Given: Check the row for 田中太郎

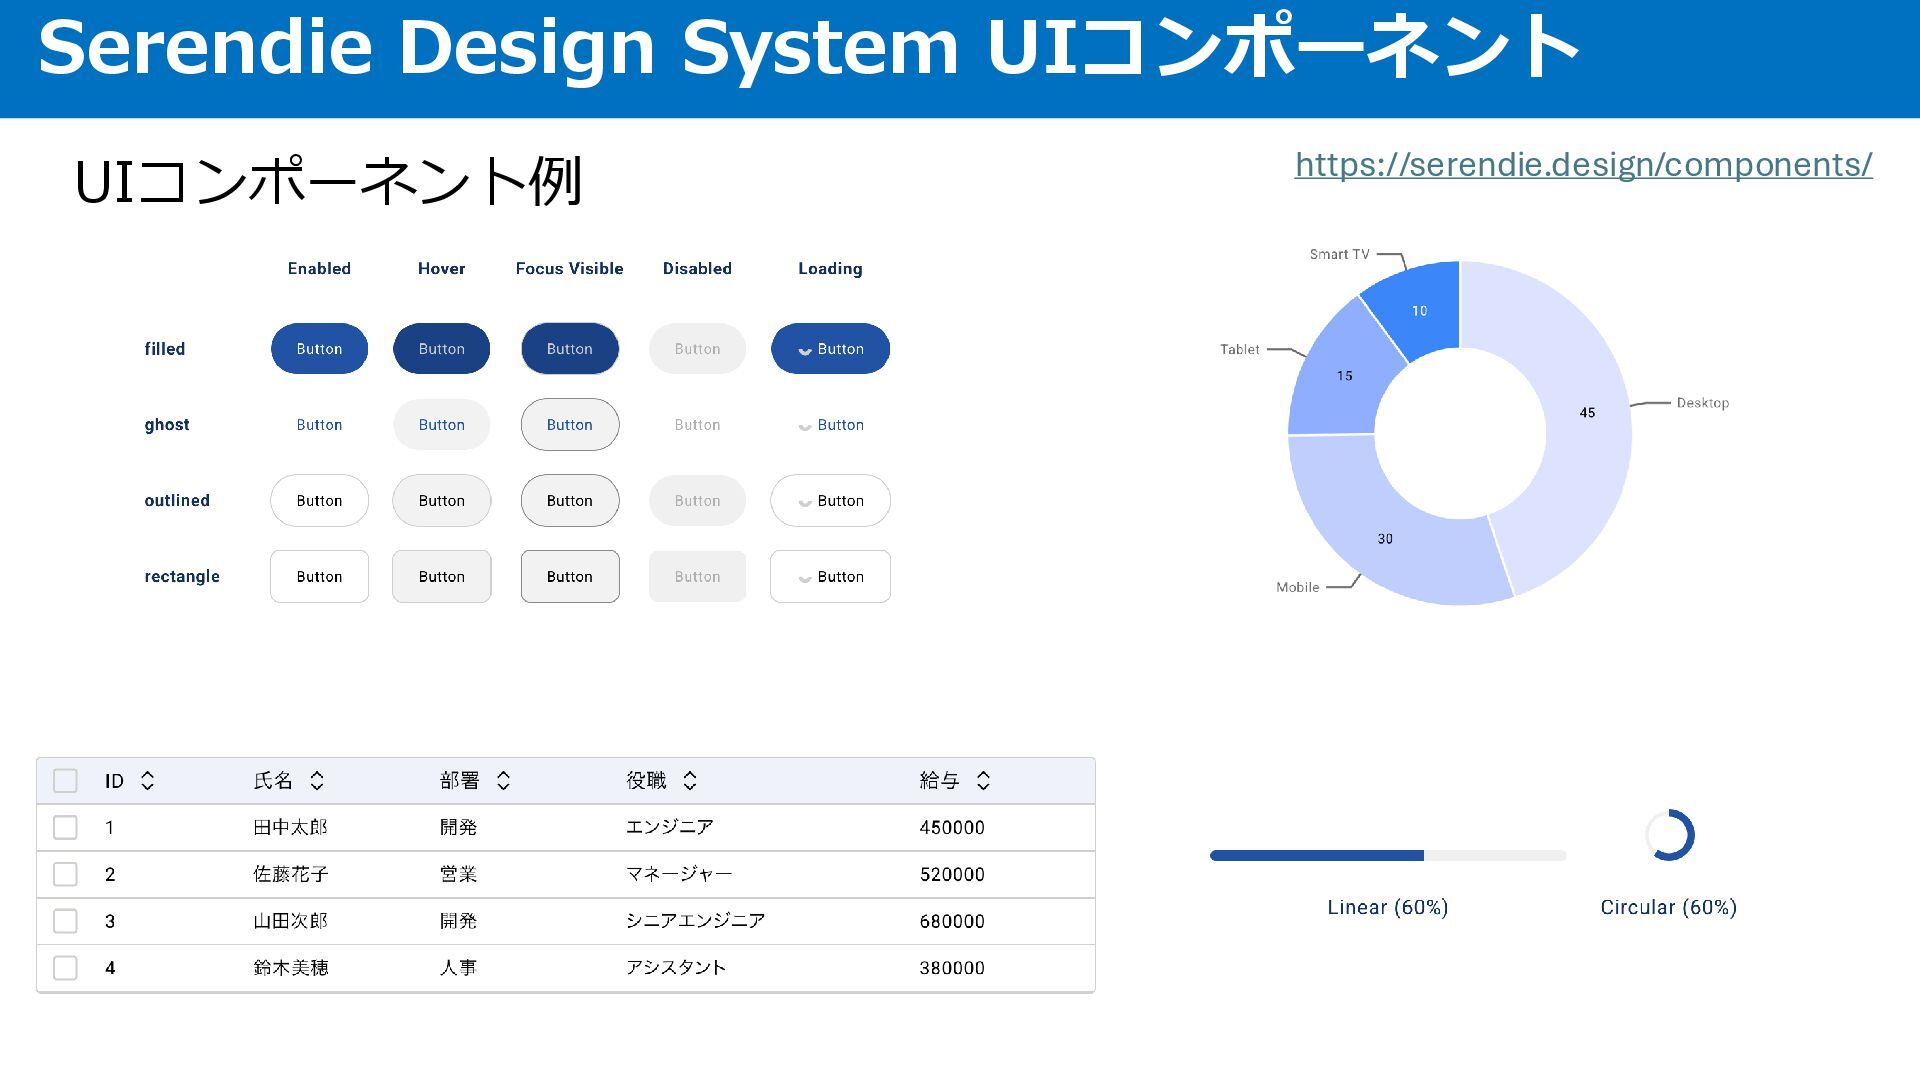Looking at the screenshot, I should (x=65, y=827).
